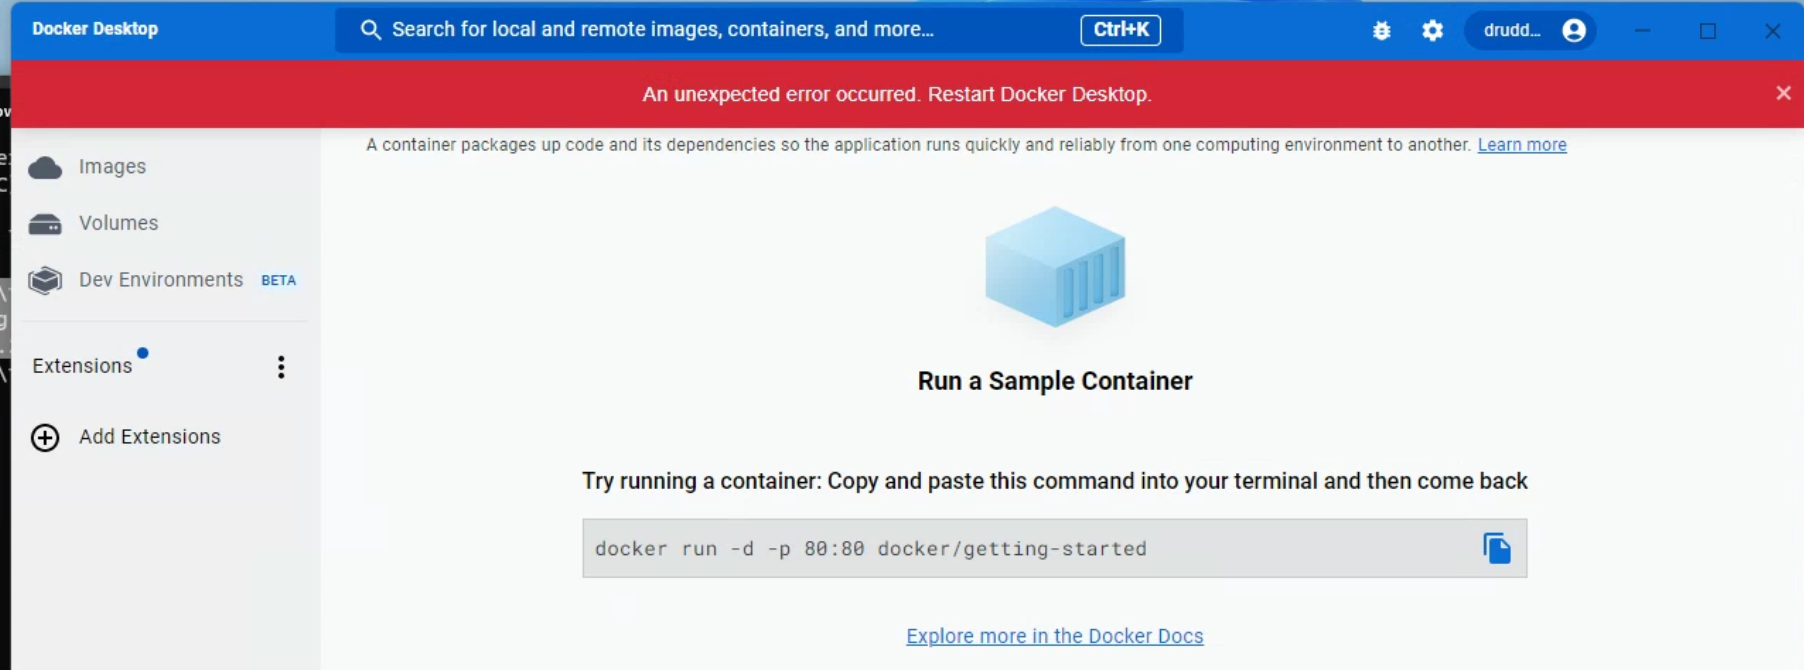Select the BETA badge on Dev Environments
This screenshot has height=670, width=1804.
pos(277,281)
